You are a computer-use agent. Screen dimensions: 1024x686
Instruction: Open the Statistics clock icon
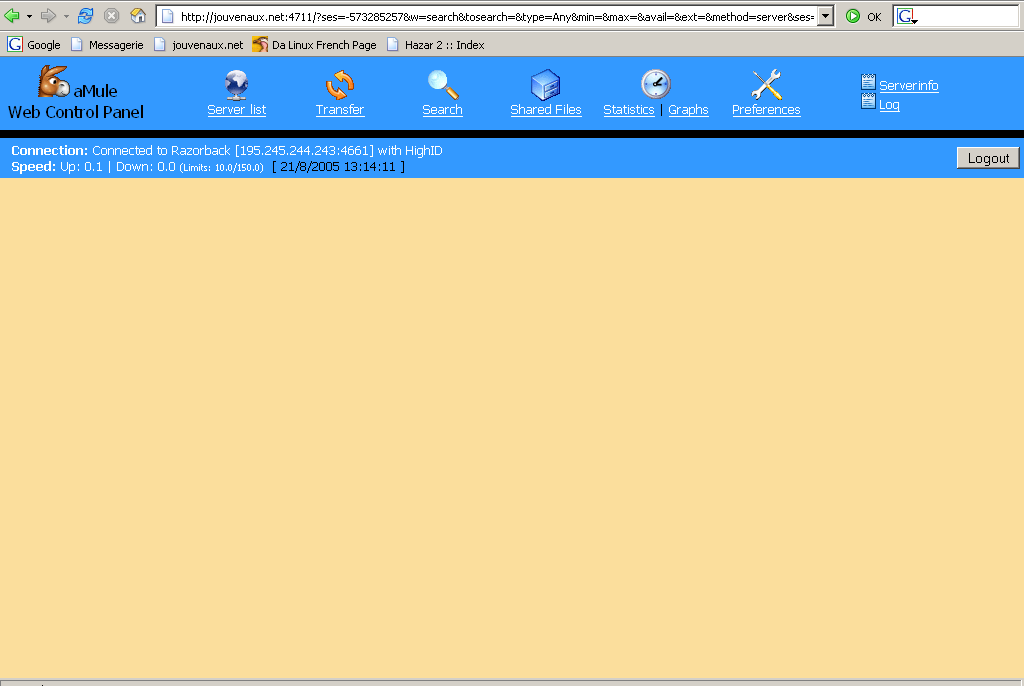[x=655, y=85]
